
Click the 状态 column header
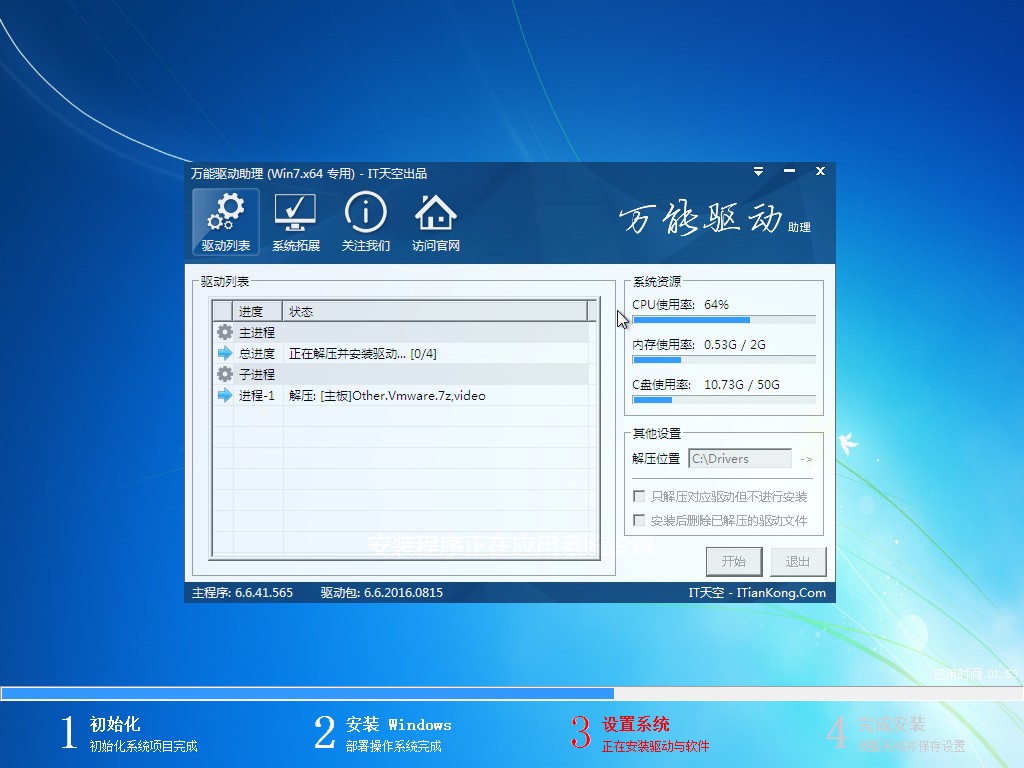(434, 312)
